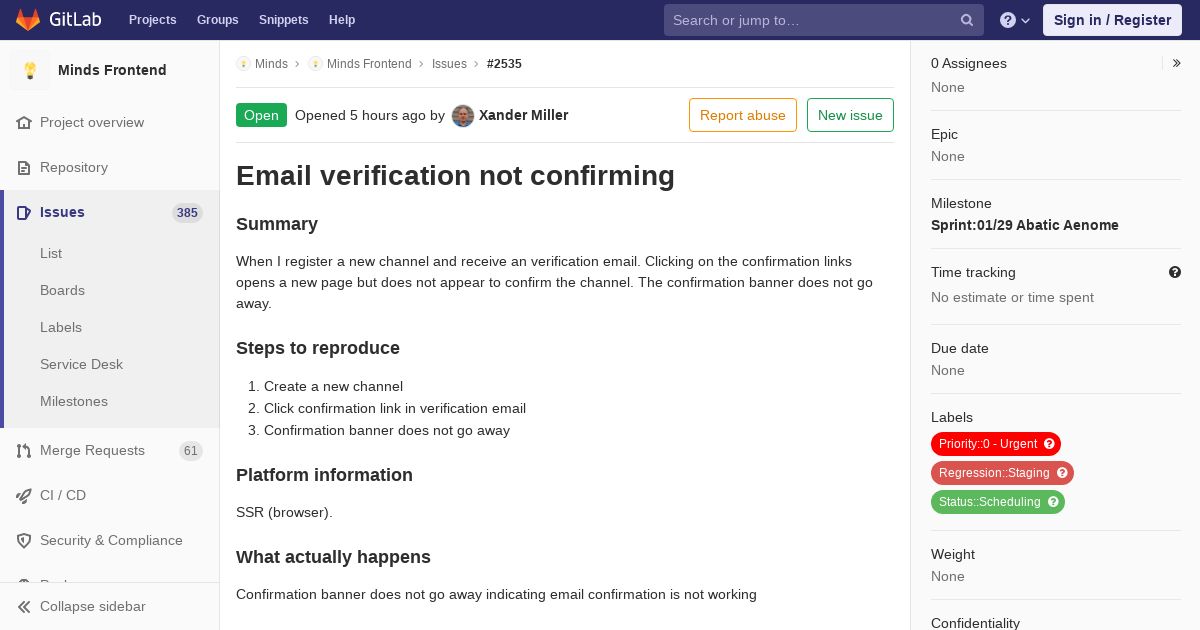
Task: Click the #2535 breadcrumb link
Action: pyautogui.click(x=504, y=64)
